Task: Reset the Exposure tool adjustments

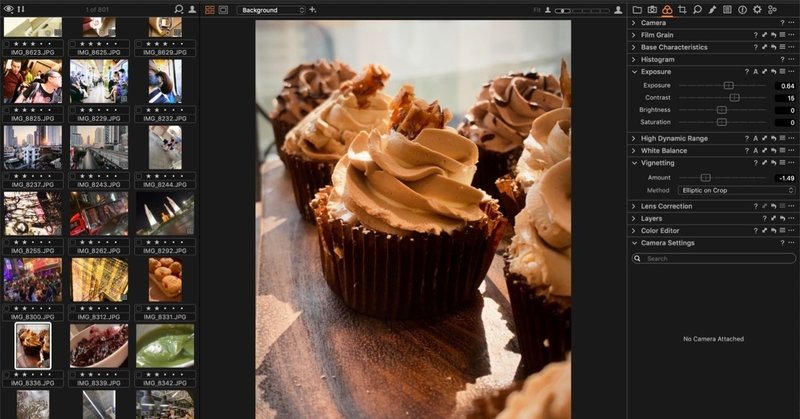Action: coord(773,72)
